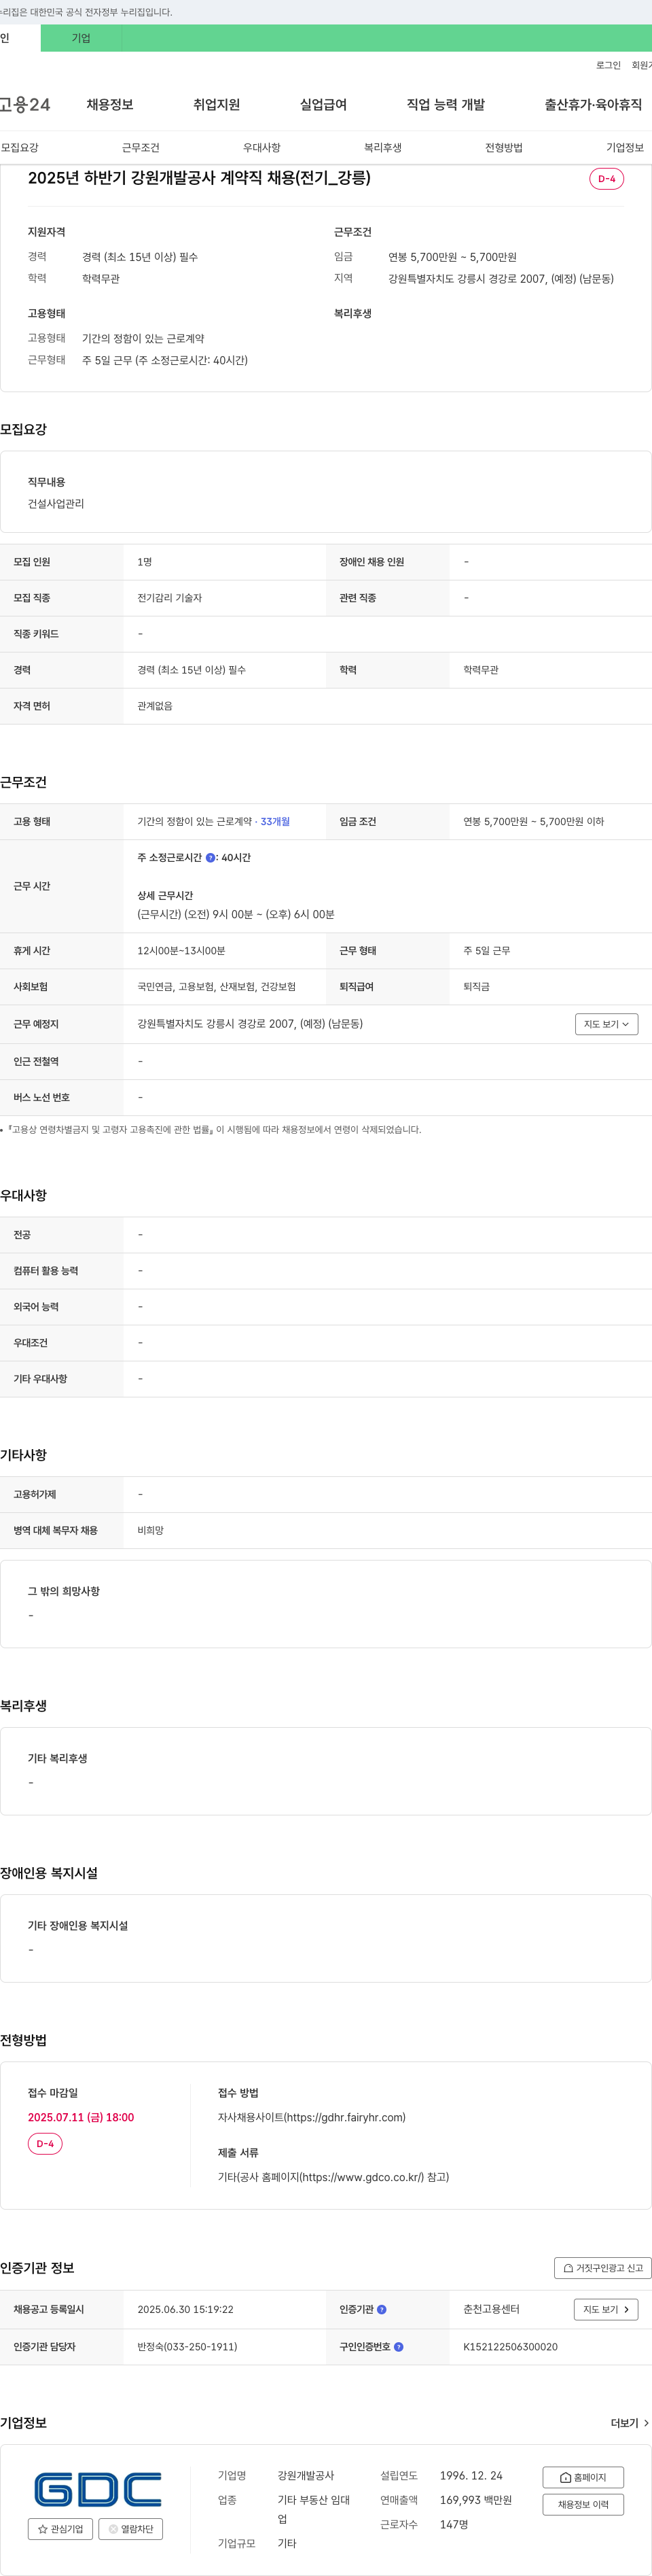Open the 기업 tab in the green top bar

[81, 38]
